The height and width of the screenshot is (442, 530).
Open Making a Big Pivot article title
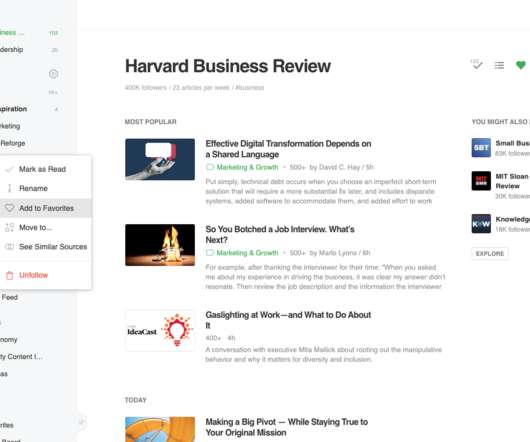[x=287, y=427]
